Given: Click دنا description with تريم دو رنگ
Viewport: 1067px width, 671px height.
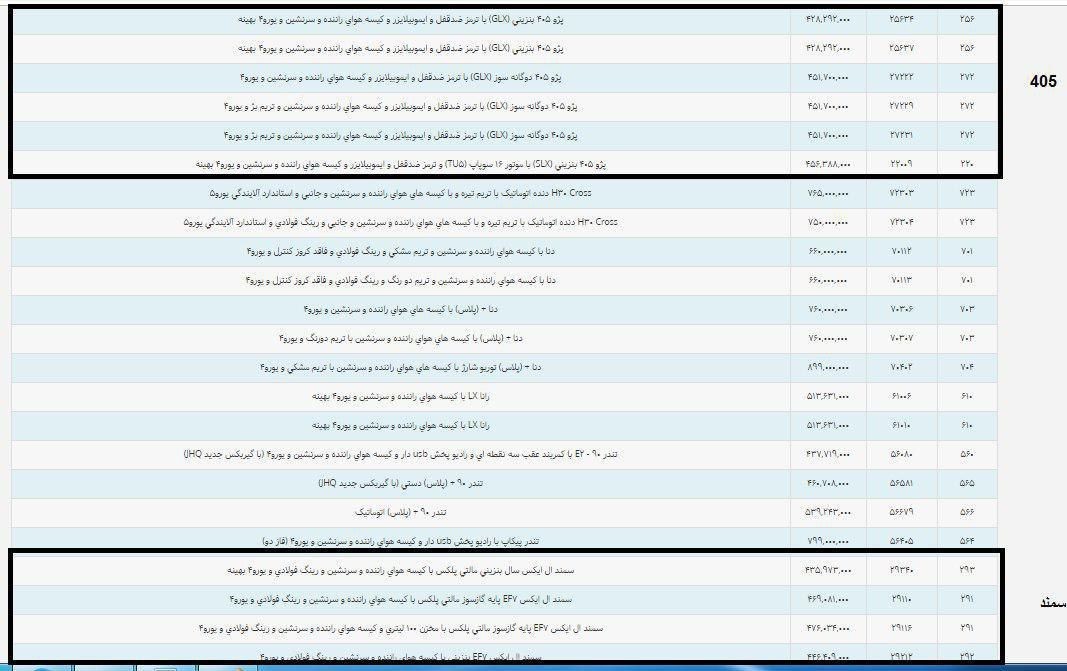Looking at the screenshot, I should (x=401, y=280).
